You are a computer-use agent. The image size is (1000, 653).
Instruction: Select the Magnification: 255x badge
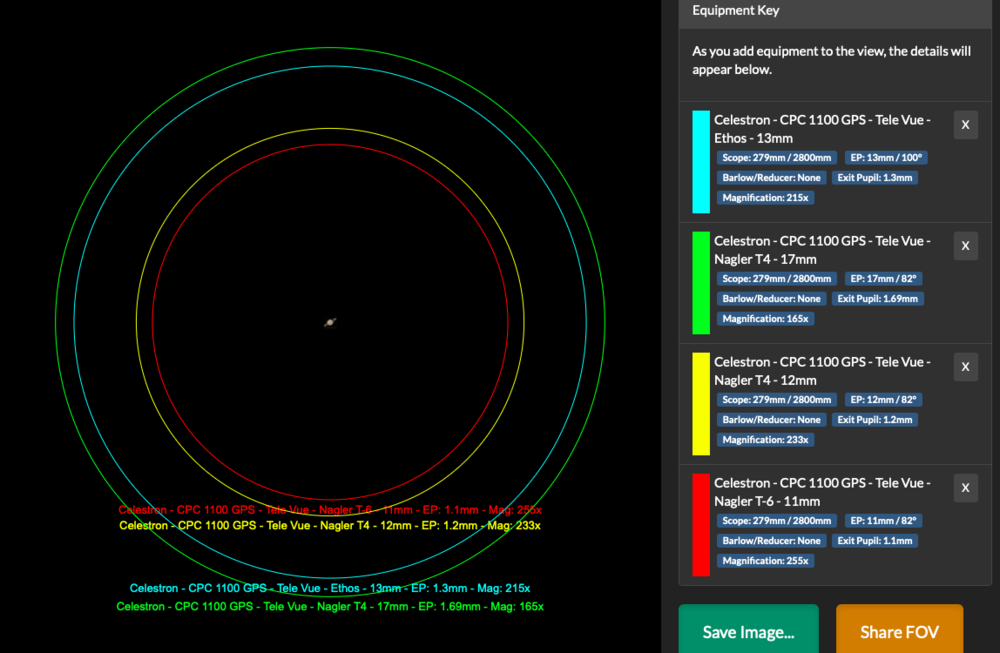point(765,561)
